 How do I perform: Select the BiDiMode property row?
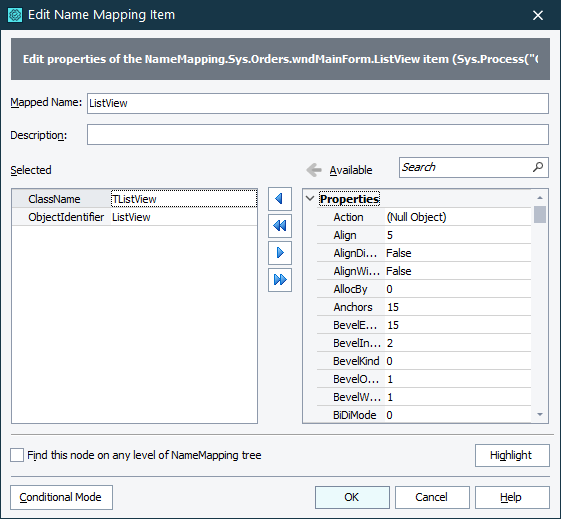point(424,415)
